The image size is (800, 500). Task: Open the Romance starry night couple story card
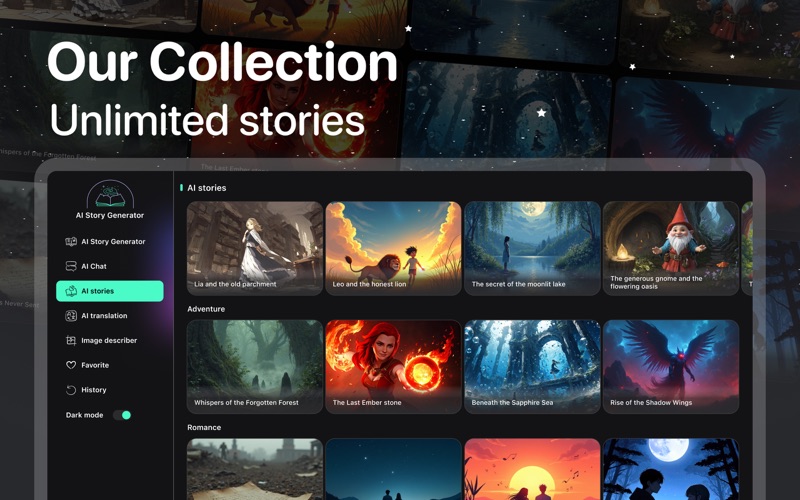click(x=393, y=469)
